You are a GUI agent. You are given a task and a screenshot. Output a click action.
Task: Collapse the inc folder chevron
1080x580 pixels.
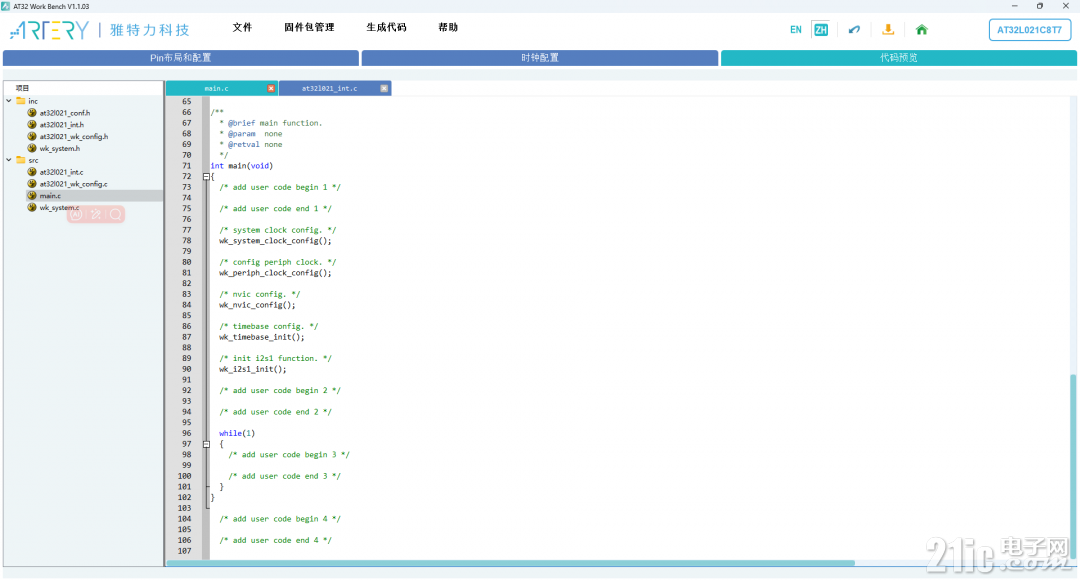tap(9, 101)
